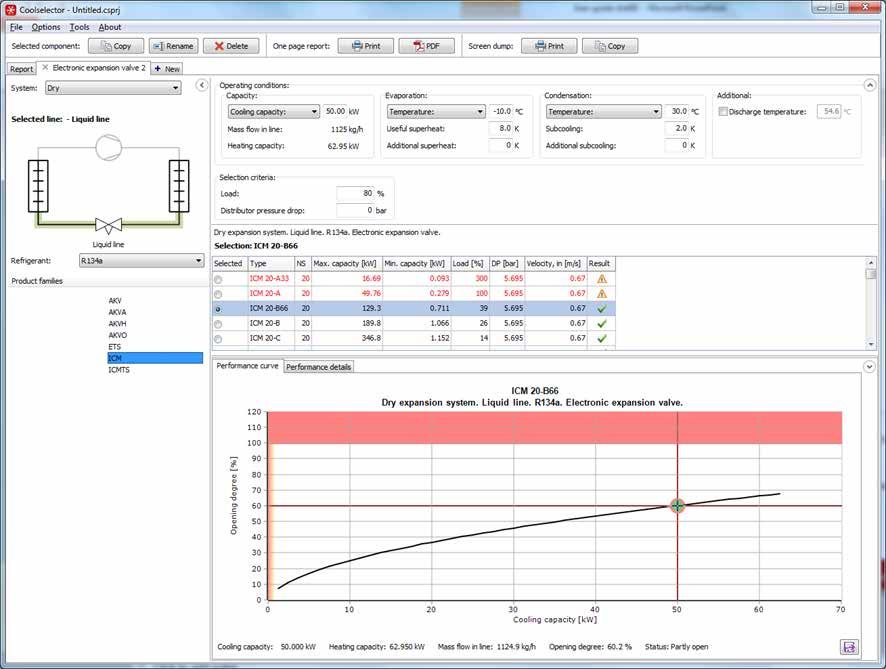The width and height of the screenshot is (886, 669).
Task: Open the System dropdown showing Dry
Action: [x=113, y=88]
